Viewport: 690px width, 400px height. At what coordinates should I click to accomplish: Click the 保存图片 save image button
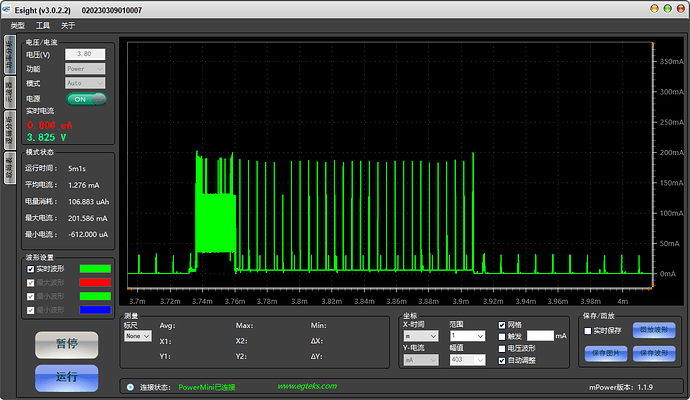[x=605, y=353]
